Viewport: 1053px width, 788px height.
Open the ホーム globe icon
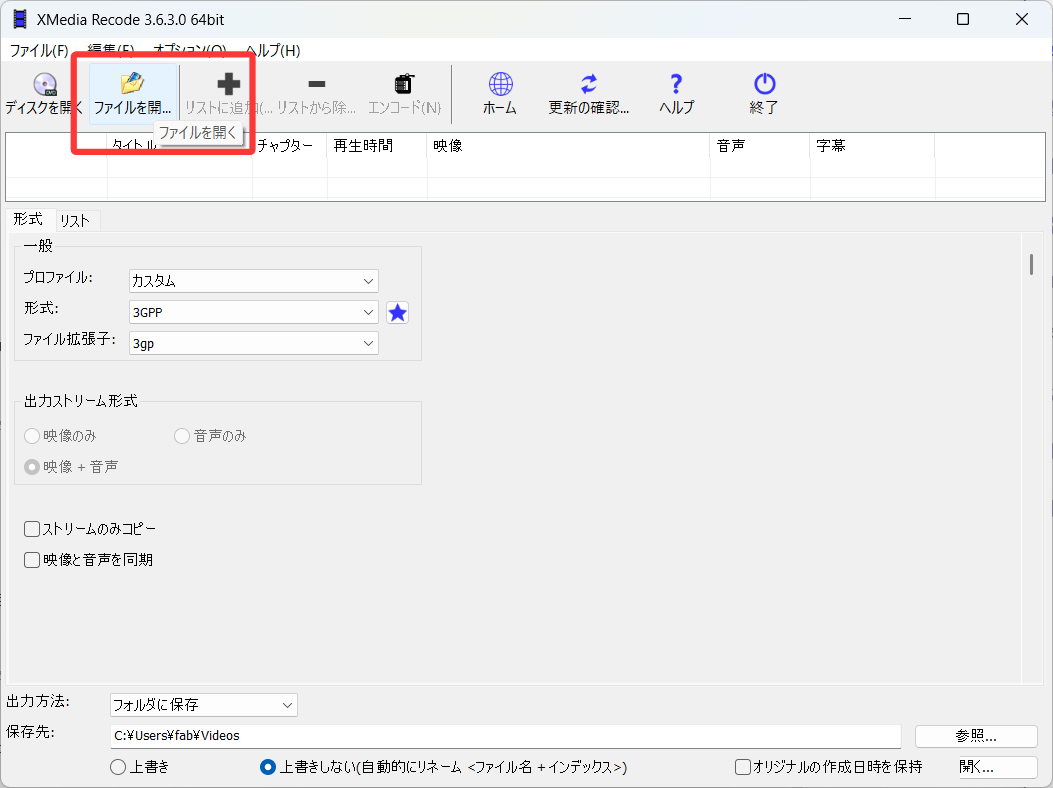pyautogui.click(x=500, y=84)
